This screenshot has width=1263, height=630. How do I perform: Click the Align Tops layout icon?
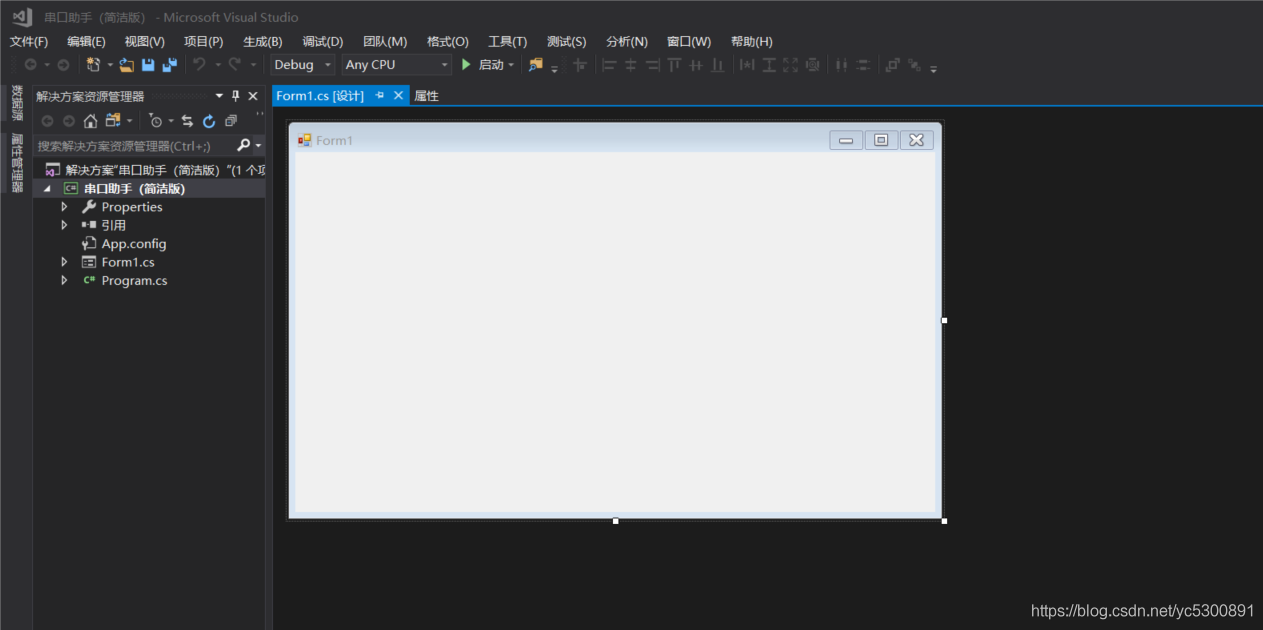pos(674,65)
